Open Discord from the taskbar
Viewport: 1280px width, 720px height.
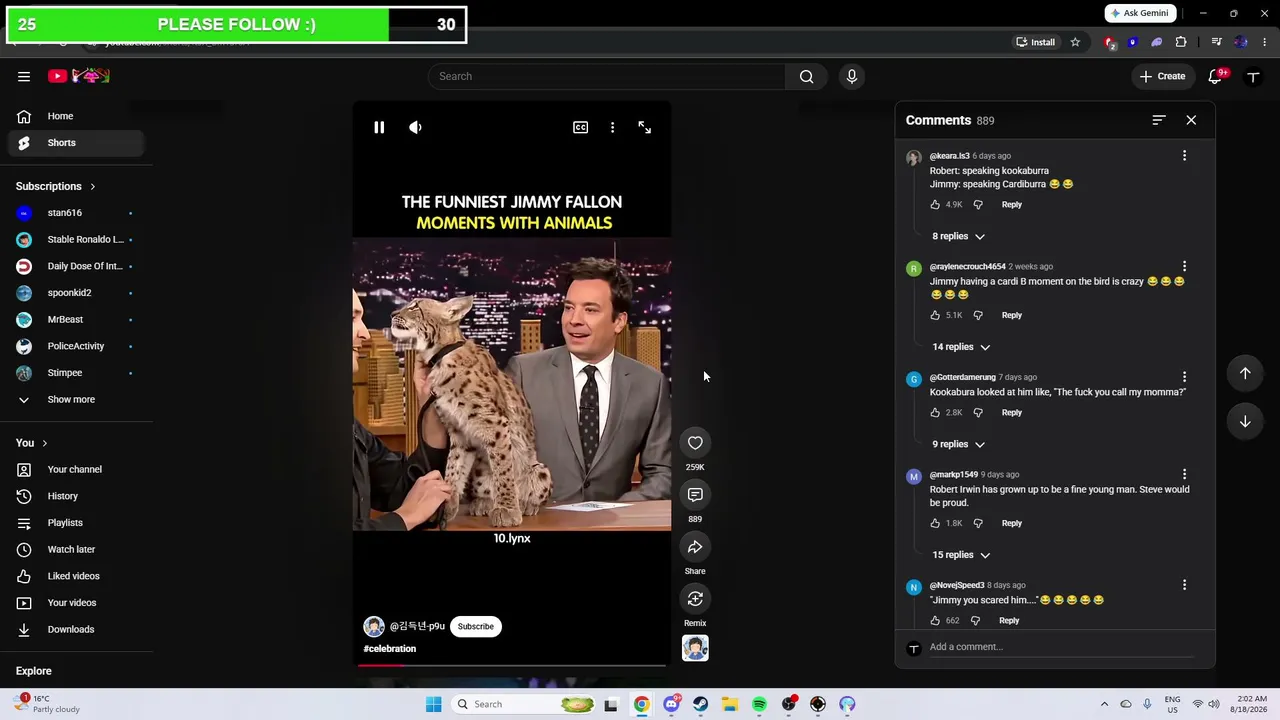coord(671,704)
